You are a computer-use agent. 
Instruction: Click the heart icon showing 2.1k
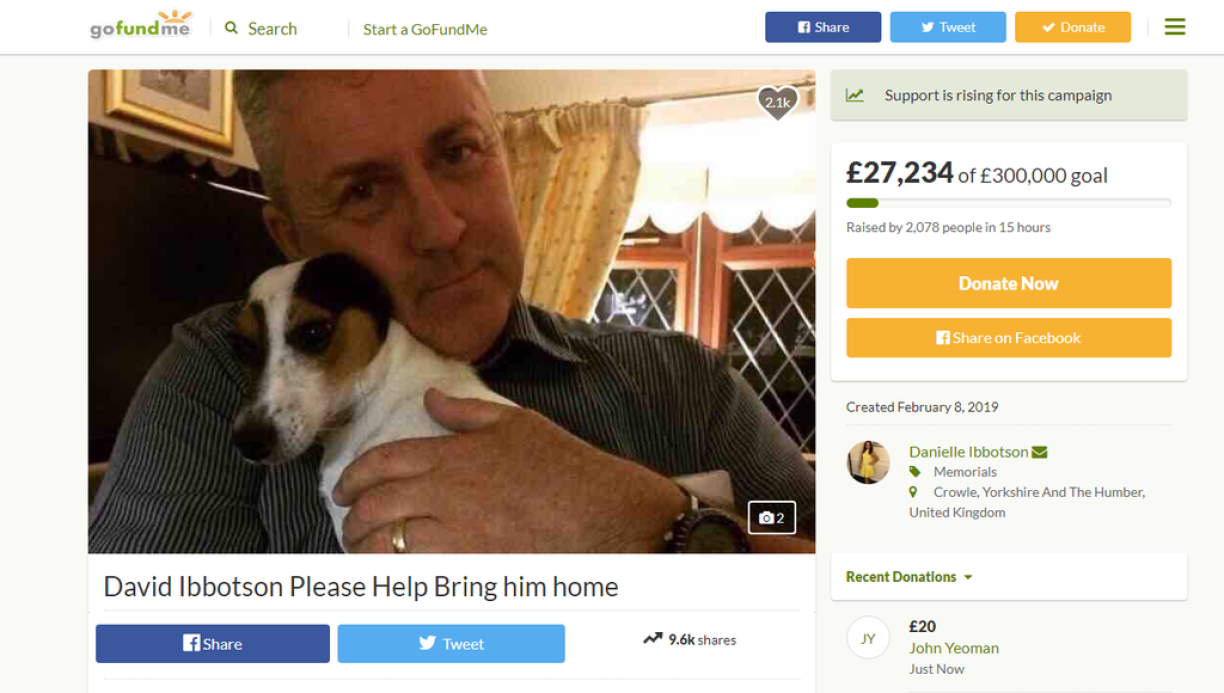[x=777, y=102]
